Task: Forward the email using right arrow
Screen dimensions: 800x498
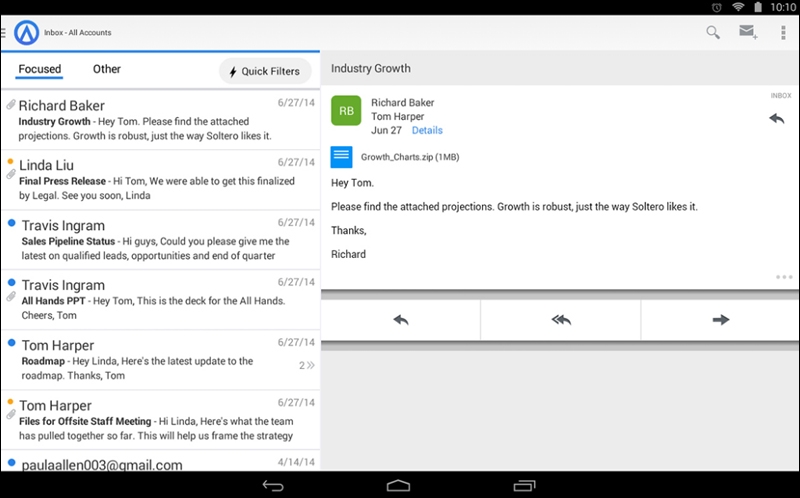Action: [720, 320]
